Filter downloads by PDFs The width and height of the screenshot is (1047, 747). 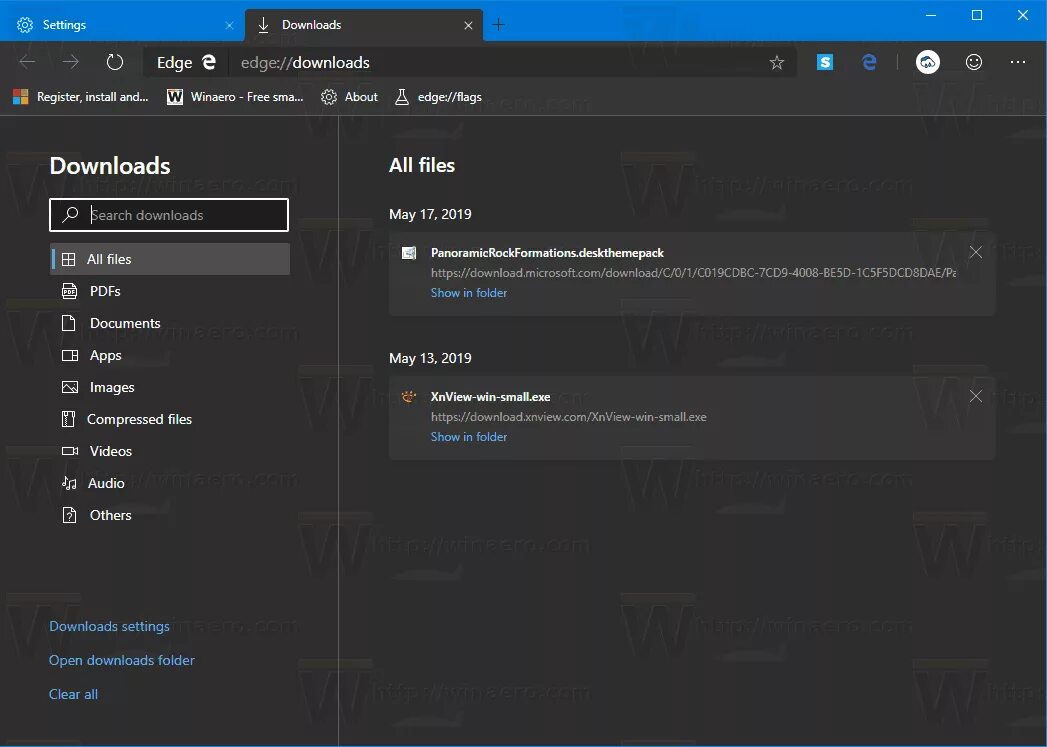(170, 291)
